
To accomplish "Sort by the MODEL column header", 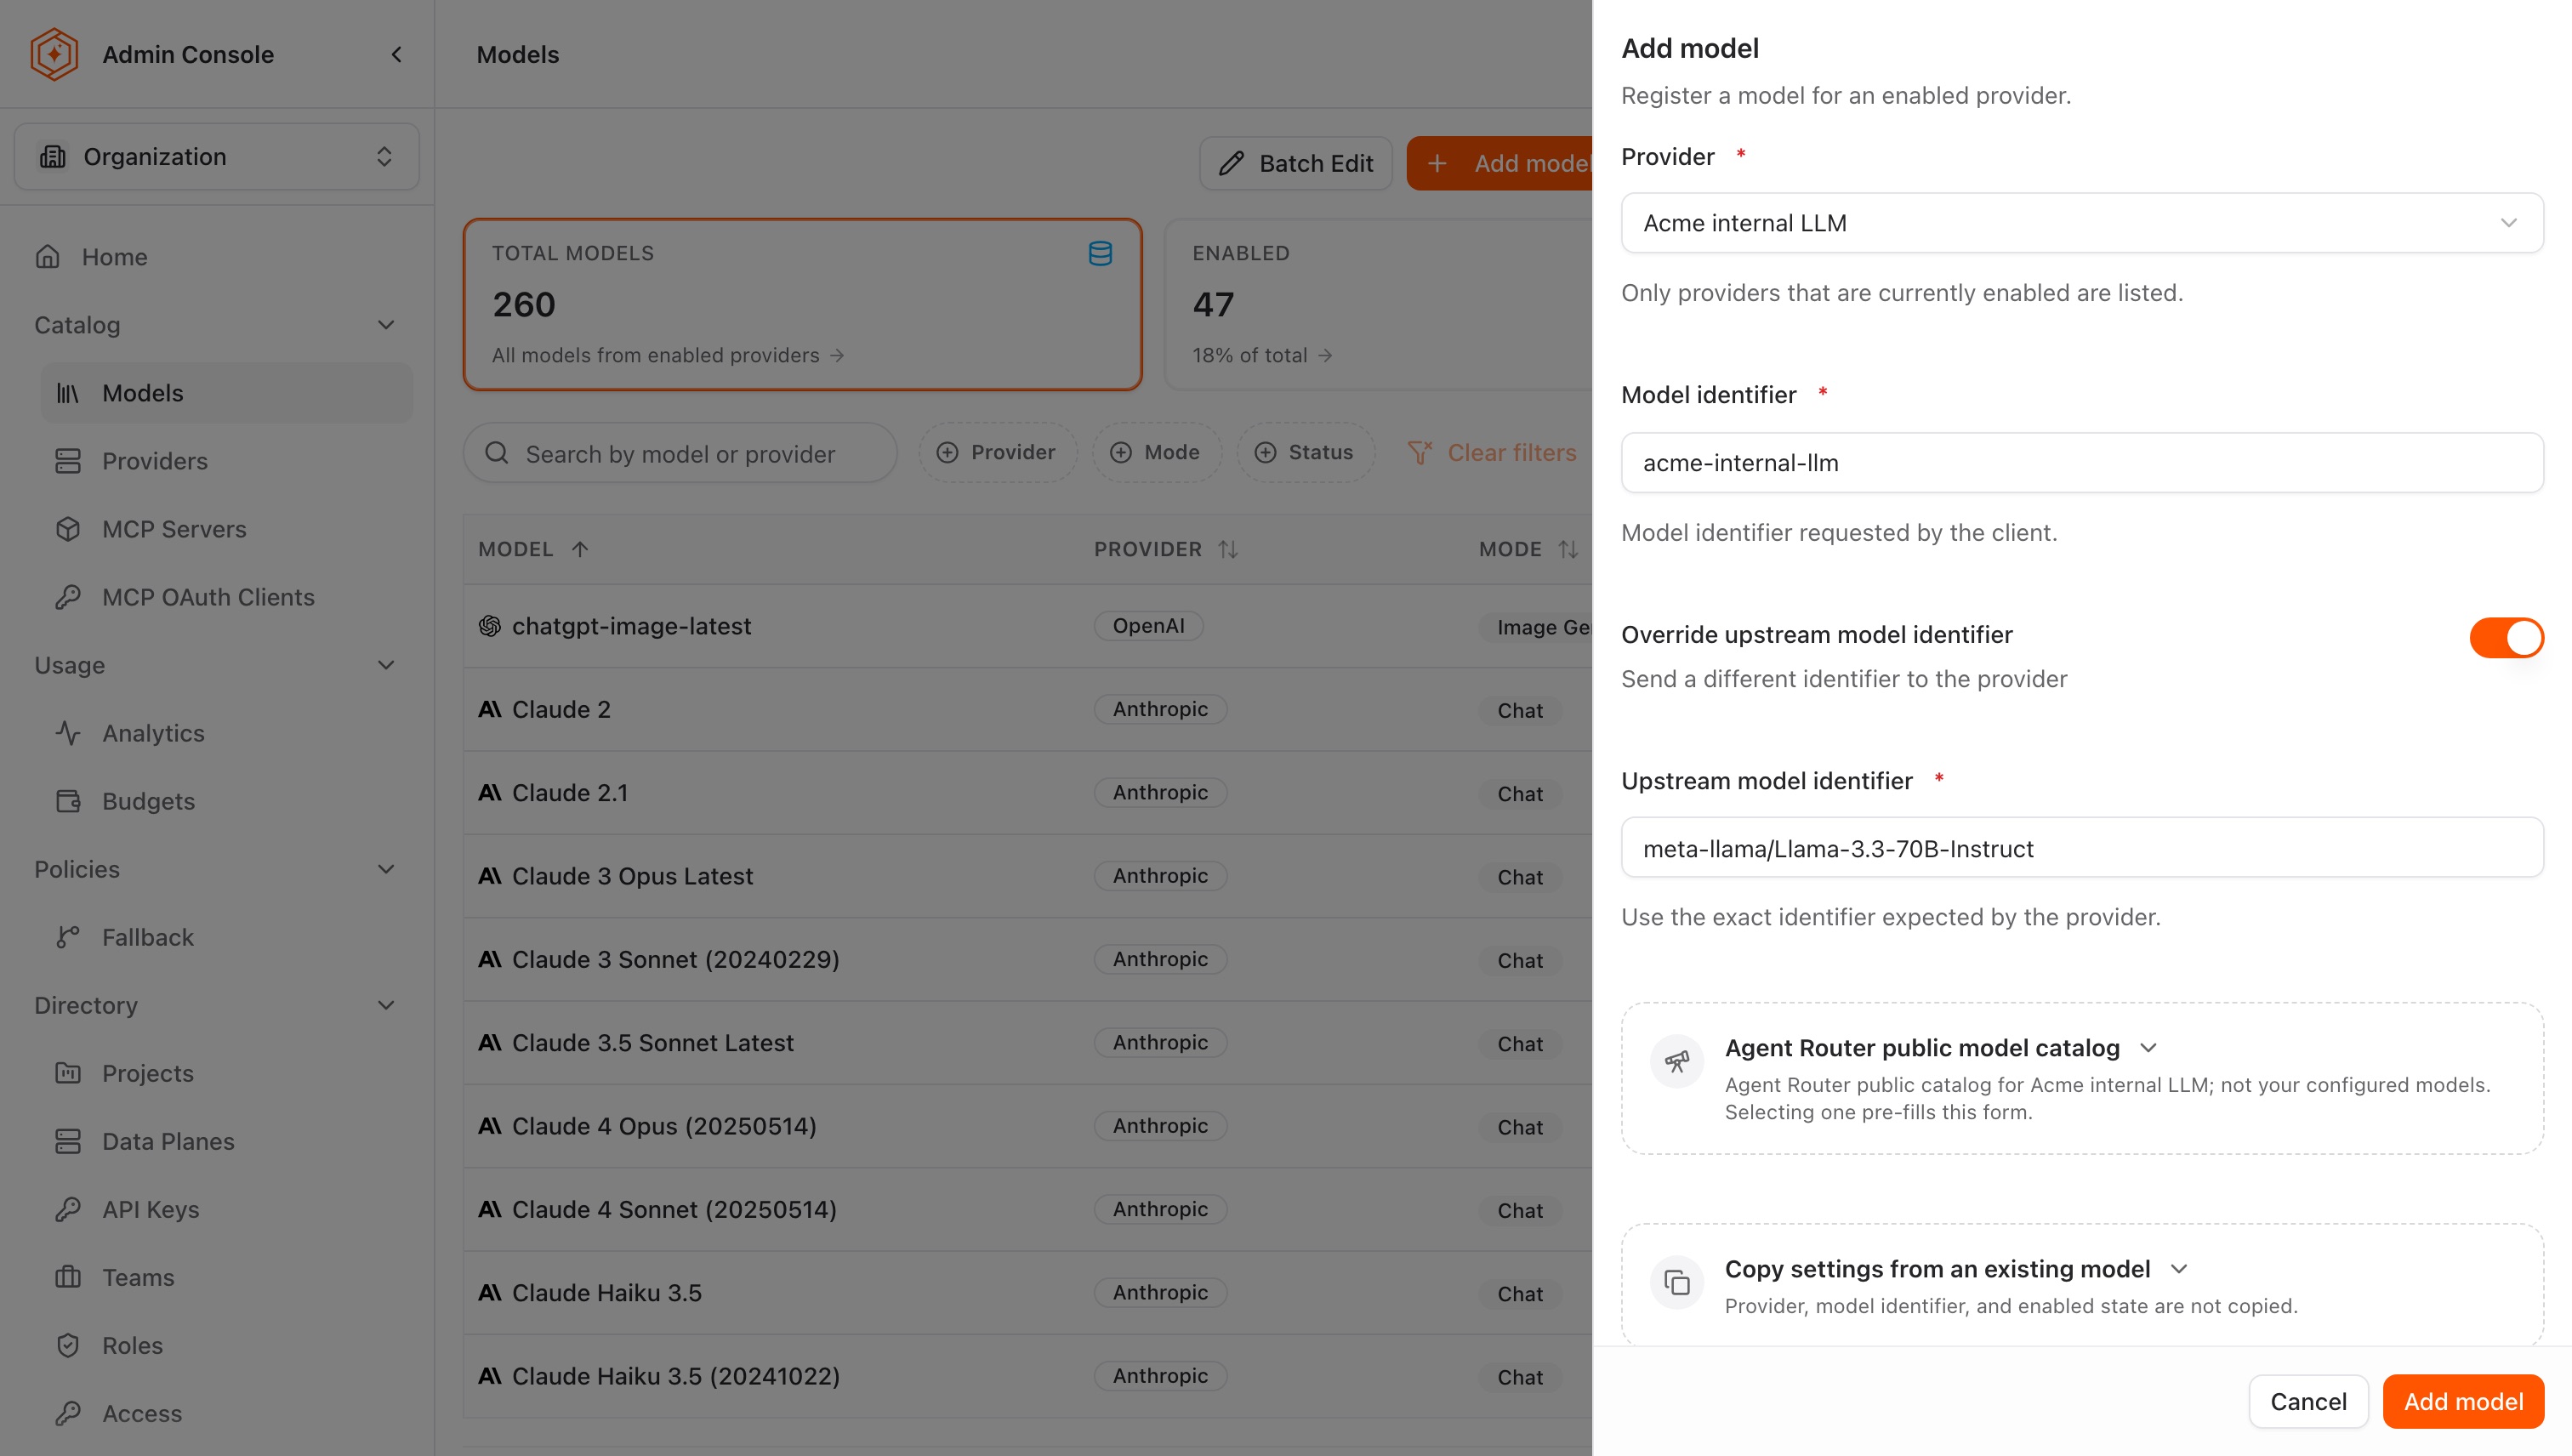I will point(533,549).
